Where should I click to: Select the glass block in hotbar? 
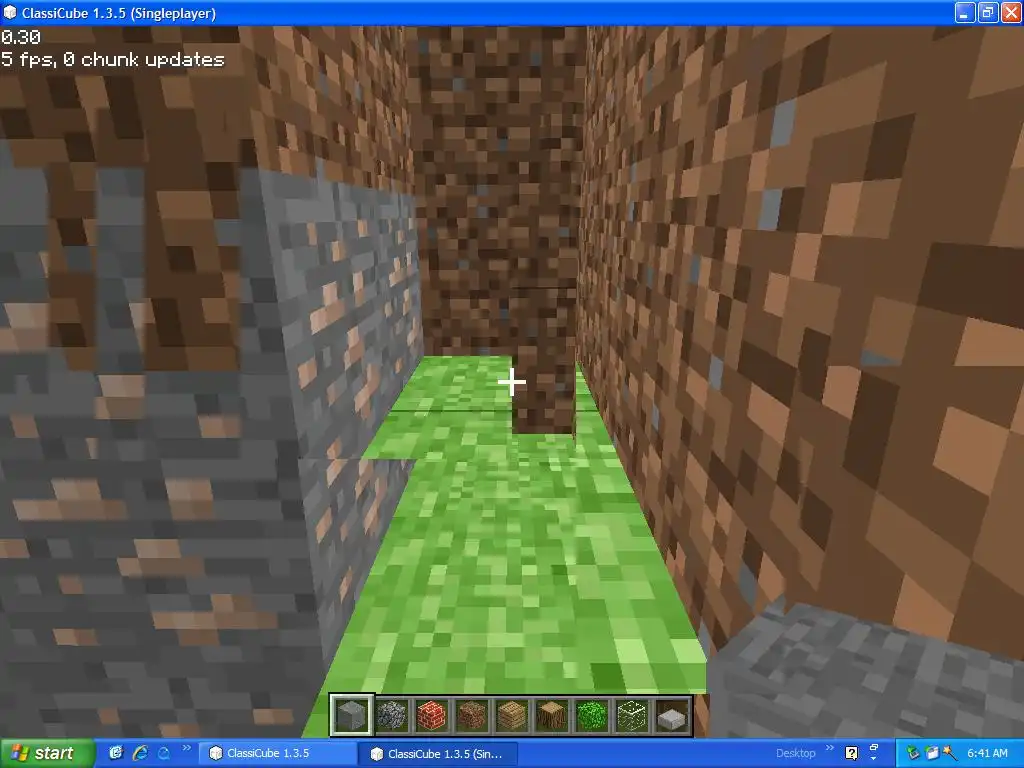click(632, 716)
